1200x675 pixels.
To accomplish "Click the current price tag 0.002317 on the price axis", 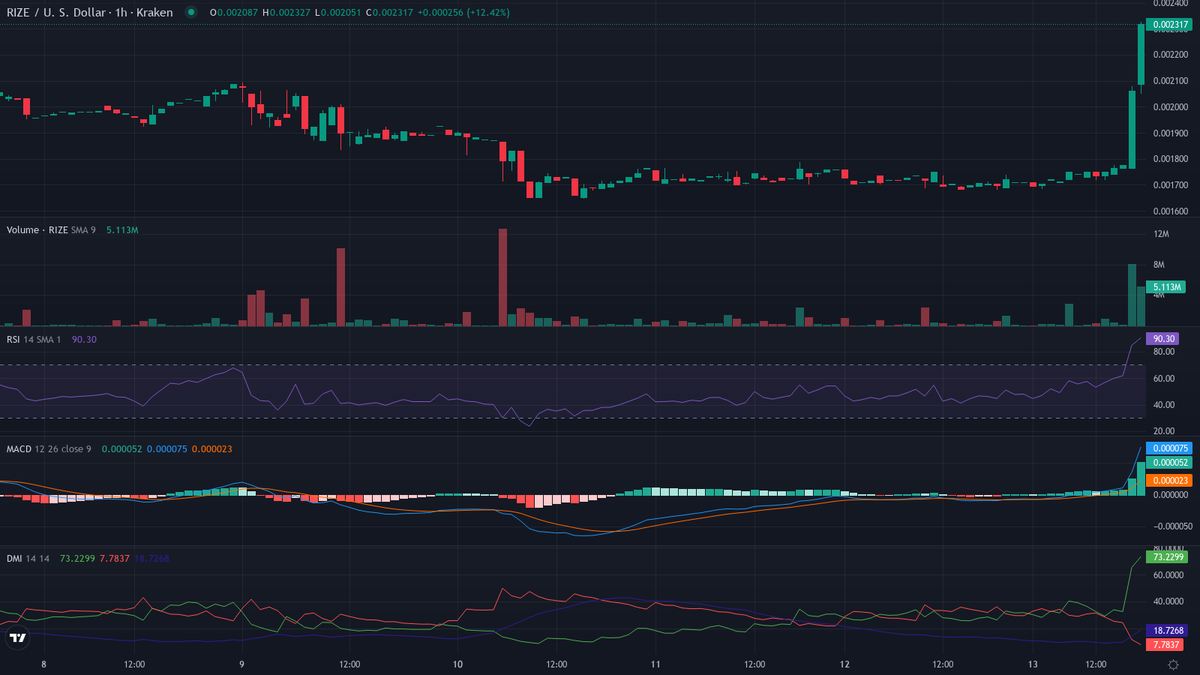I will (x=1171, y=24).
